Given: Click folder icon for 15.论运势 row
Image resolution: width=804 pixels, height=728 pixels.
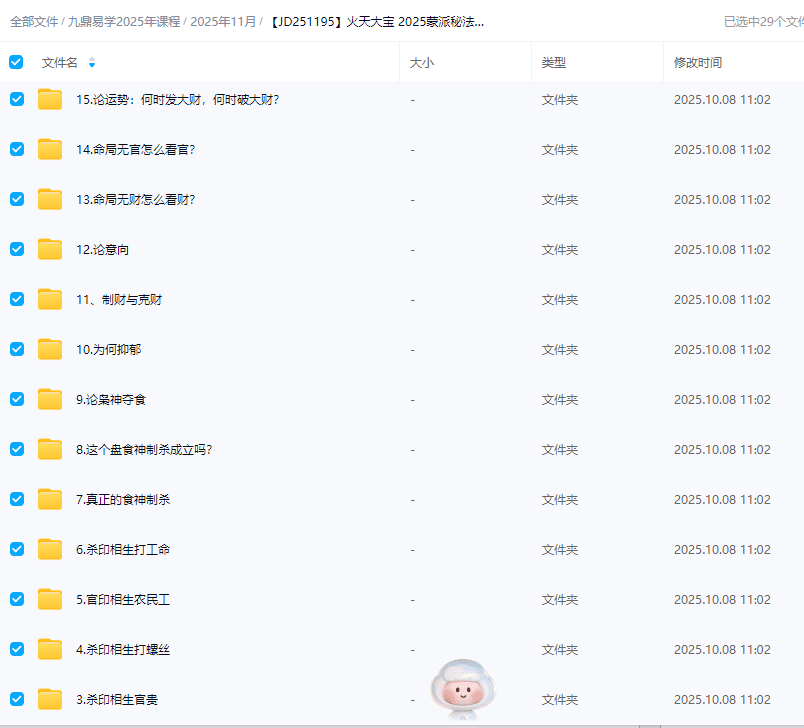Looking at the screenshot, I should (x=50, y=99).
